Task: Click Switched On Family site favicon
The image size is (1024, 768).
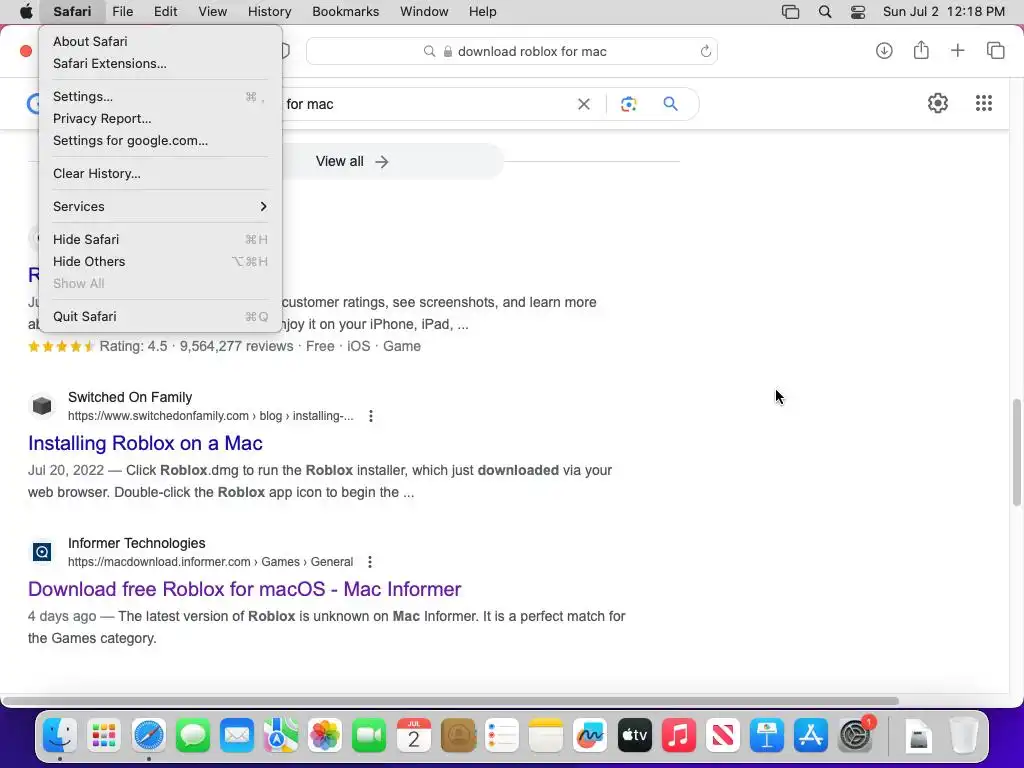Action: point(42,406)
